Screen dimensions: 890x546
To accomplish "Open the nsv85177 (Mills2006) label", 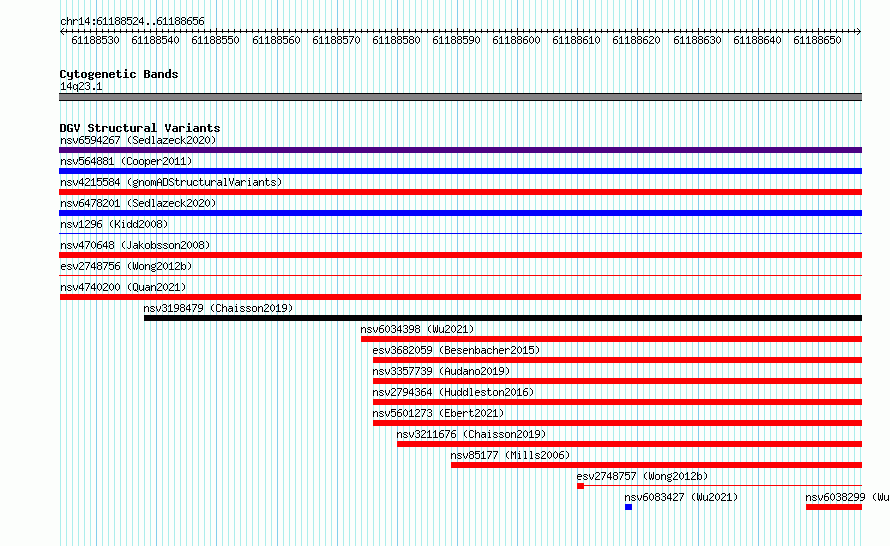I will pyautogui.click(x=510, y=455).
